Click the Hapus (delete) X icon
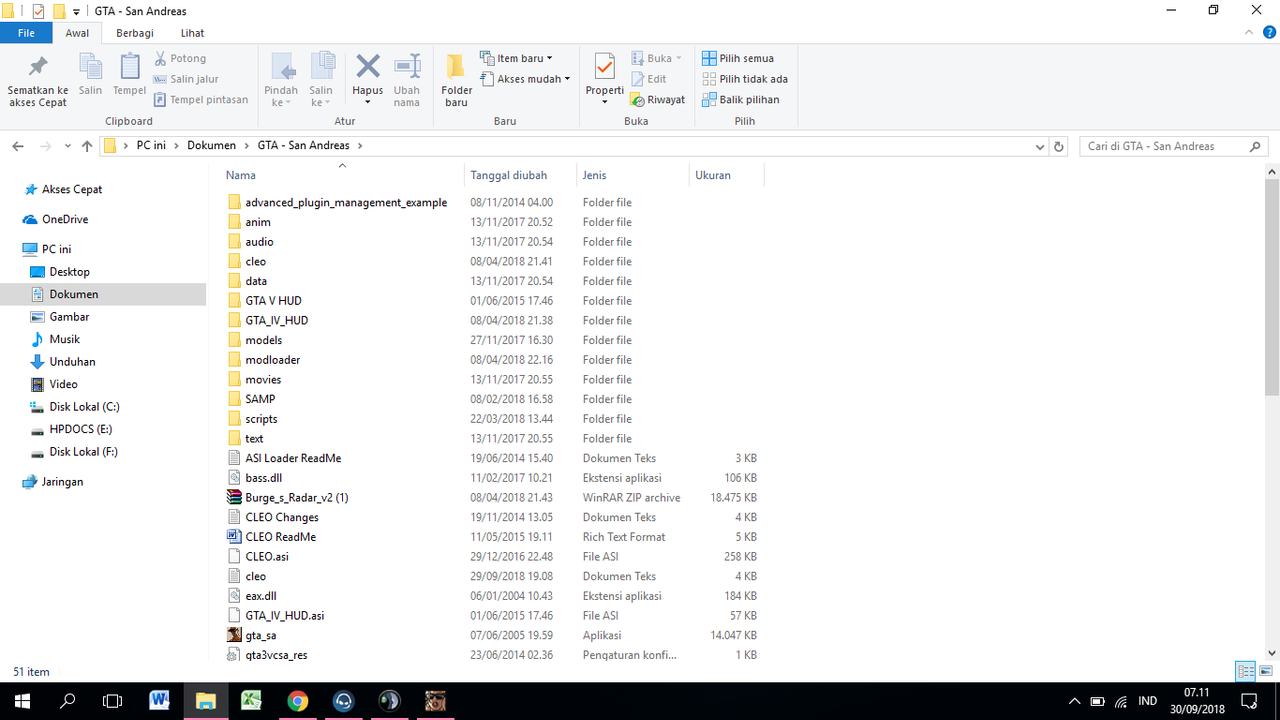 tap(368, 68)
